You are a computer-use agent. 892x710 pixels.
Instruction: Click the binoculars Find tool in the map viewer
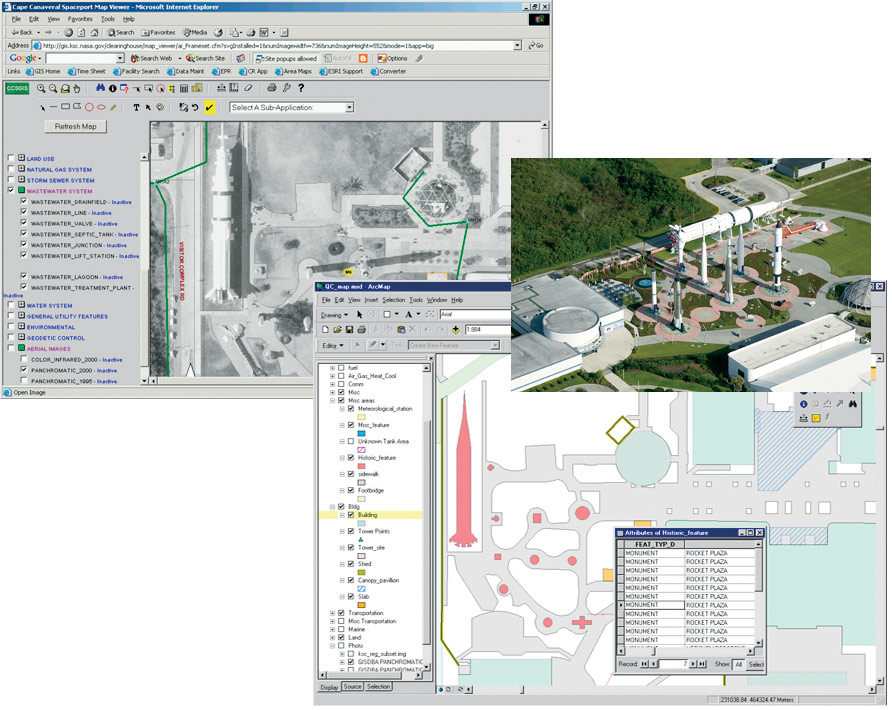coord(101,88)
